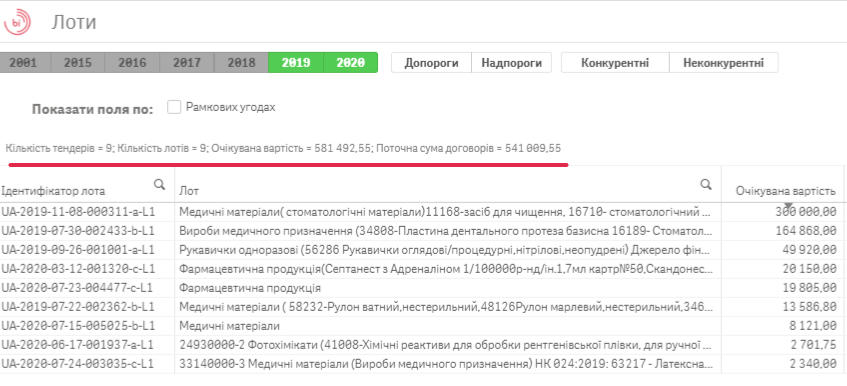
Task: Deselect year 2019 filter
Action: [x=296, y=63]
